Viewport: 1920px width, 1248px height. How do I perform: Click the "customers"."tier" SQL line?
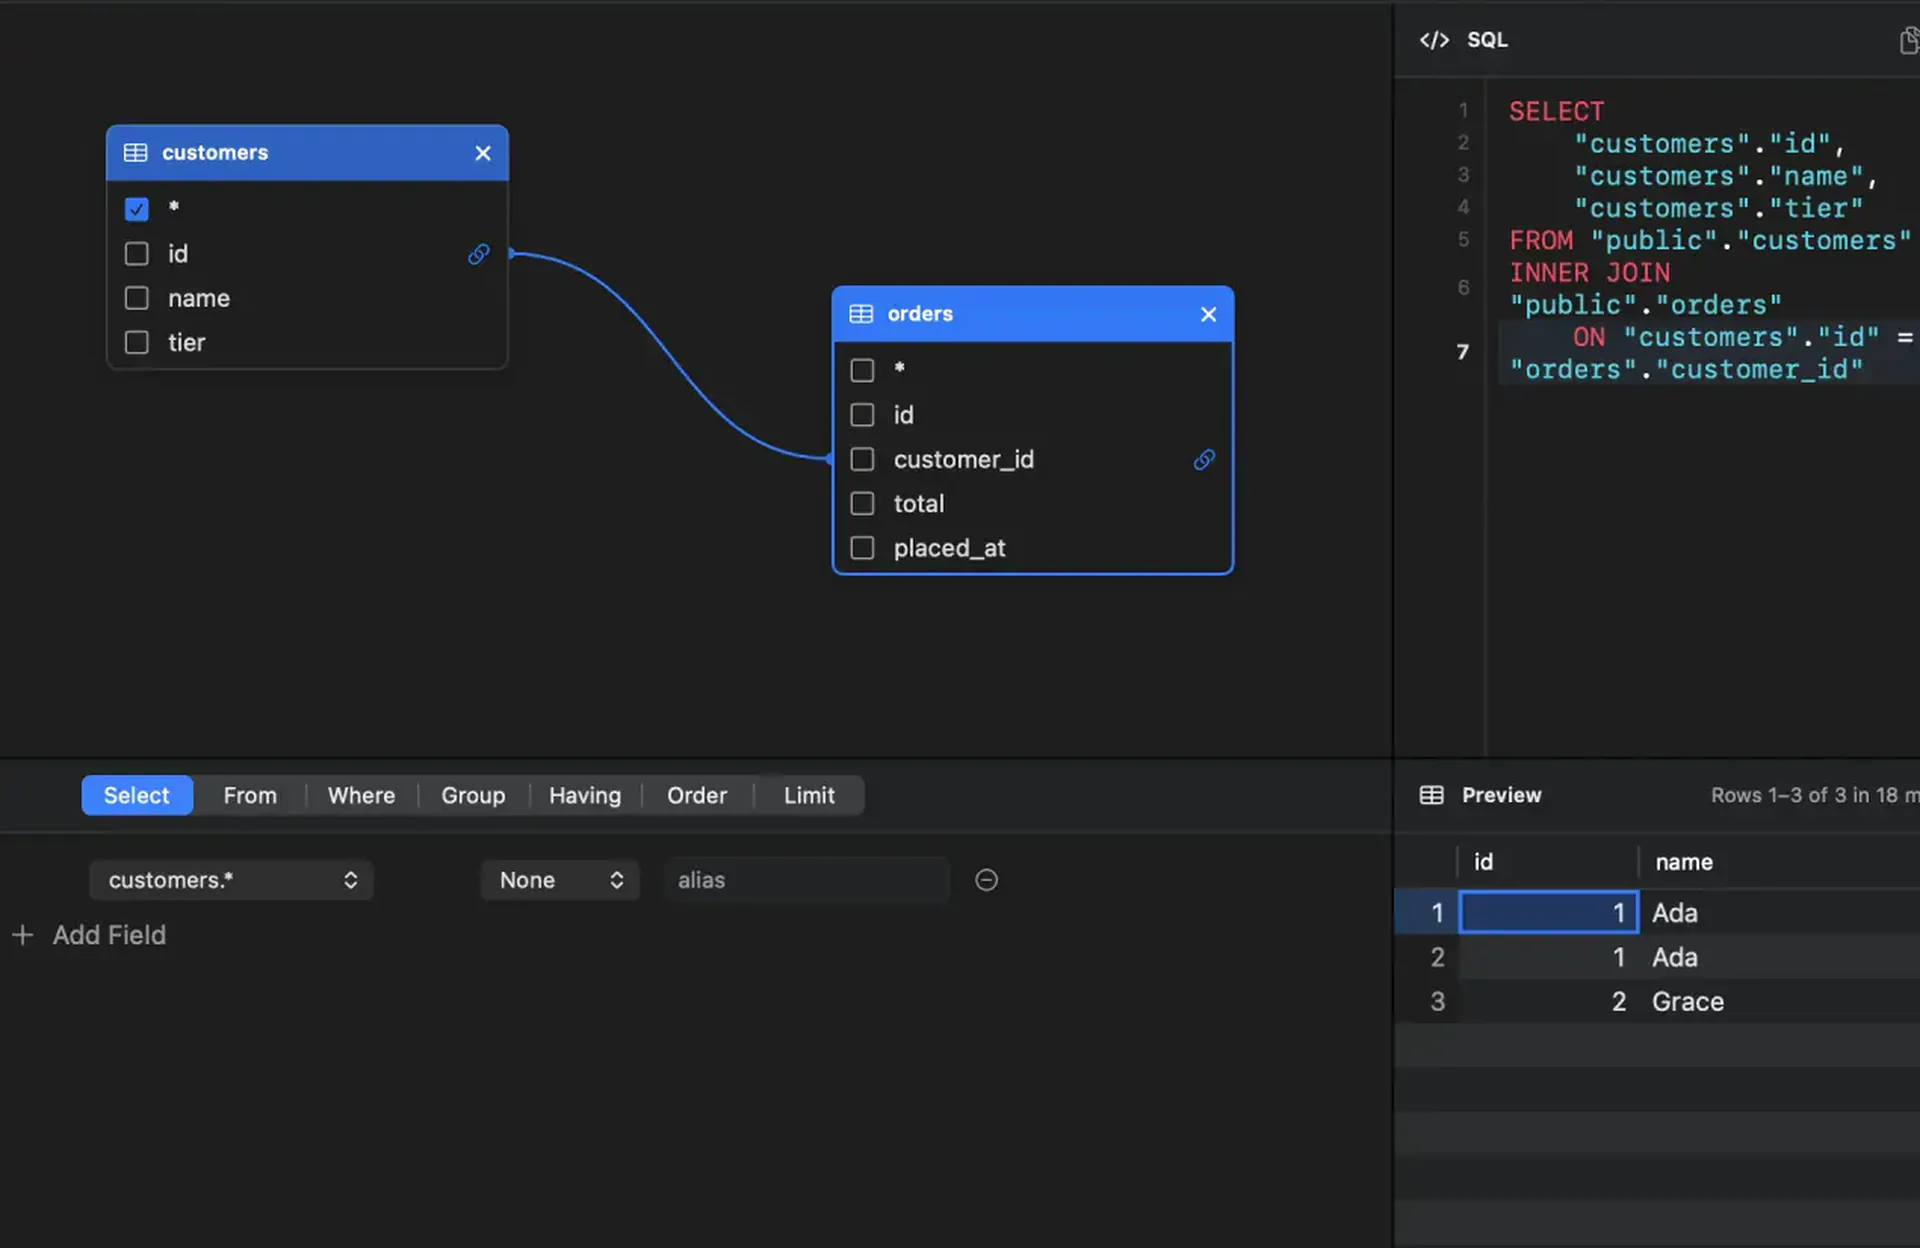pos(1718,208)
